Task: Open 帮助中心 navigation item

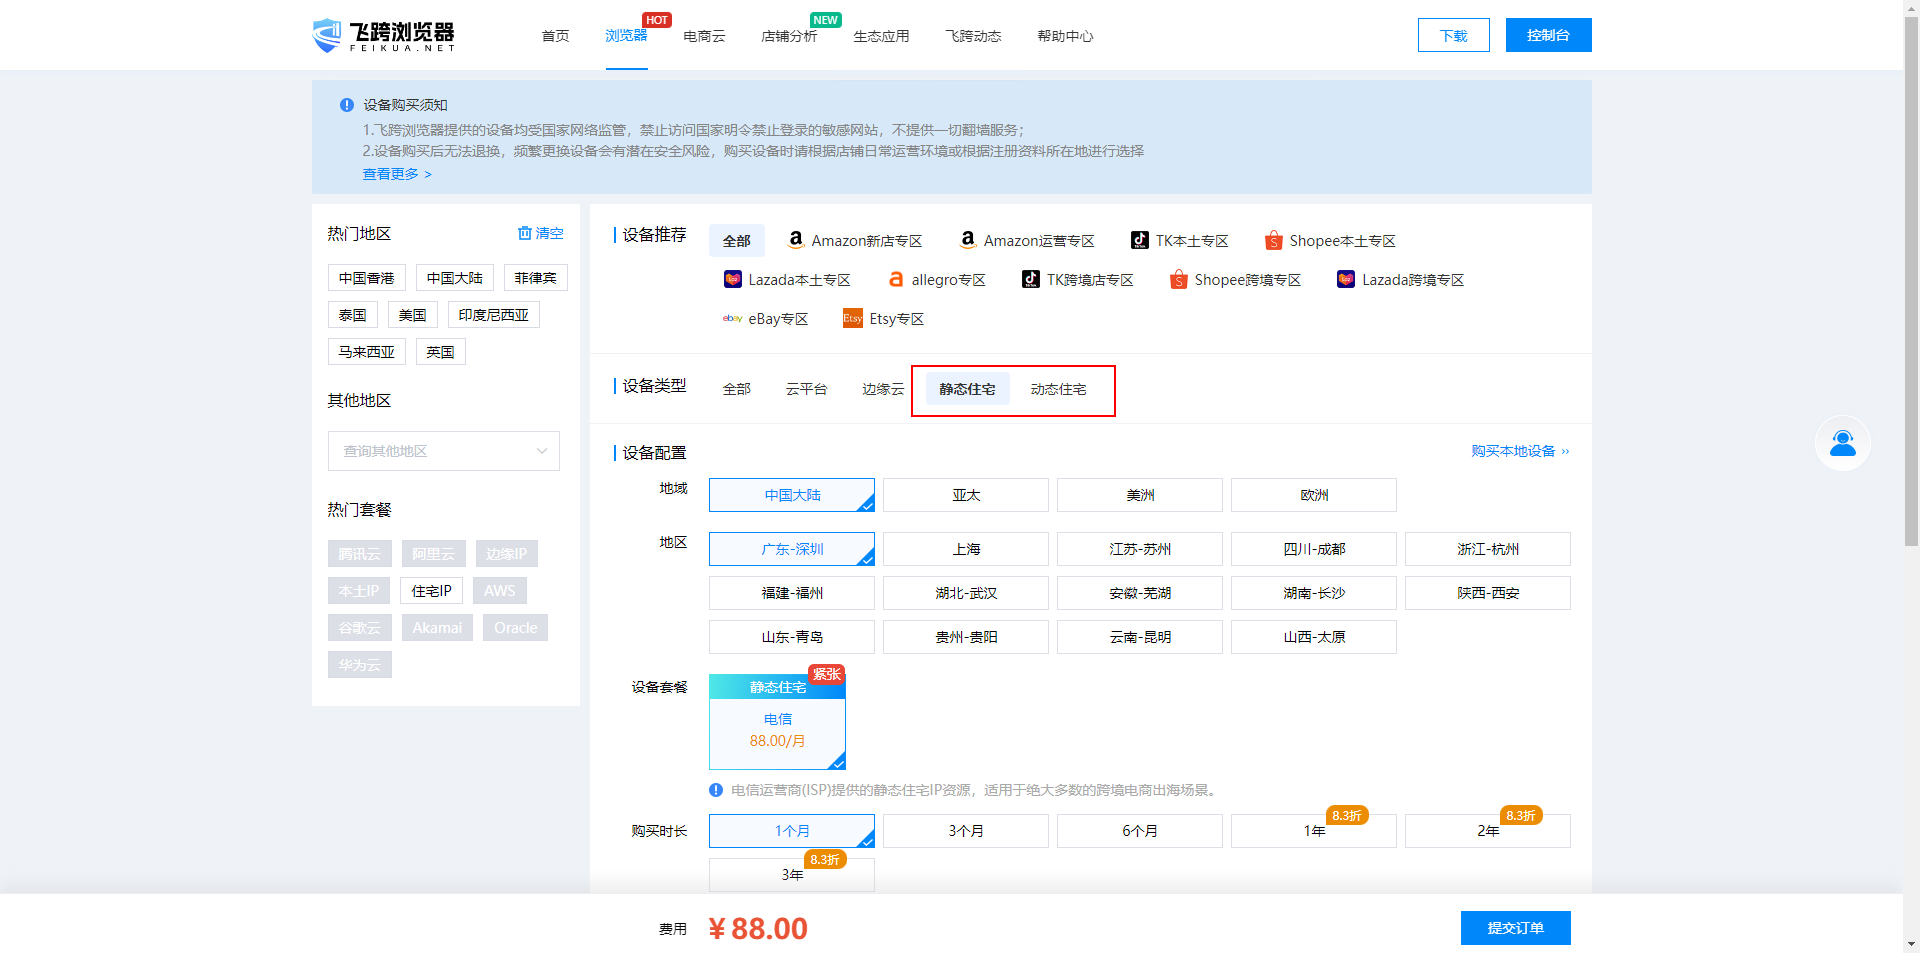Action: point(1065,36)
